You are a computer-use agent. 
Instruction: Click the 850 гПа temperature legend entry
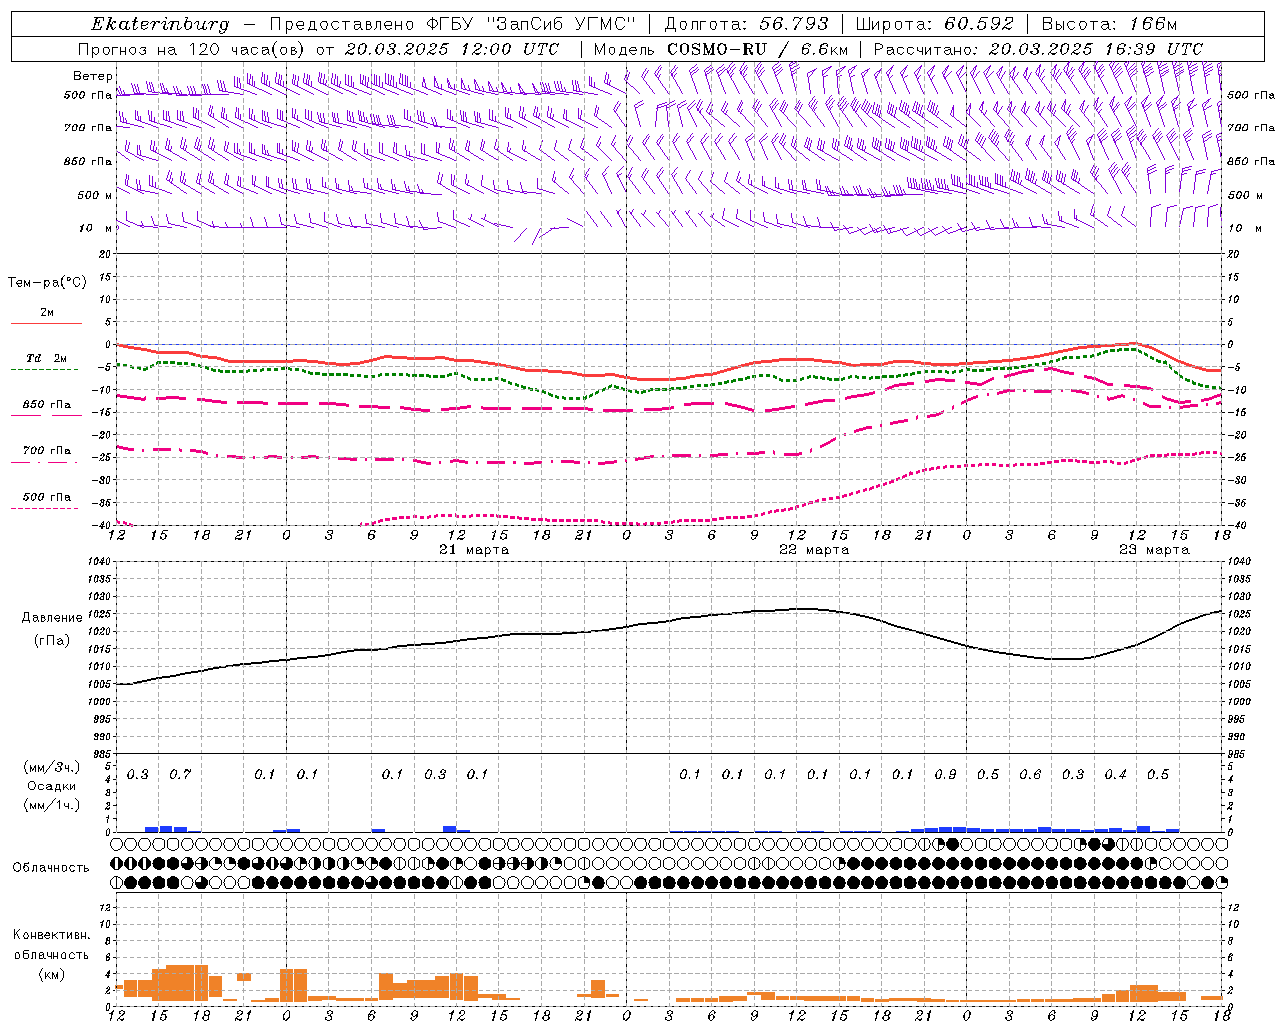pos(47,404)
